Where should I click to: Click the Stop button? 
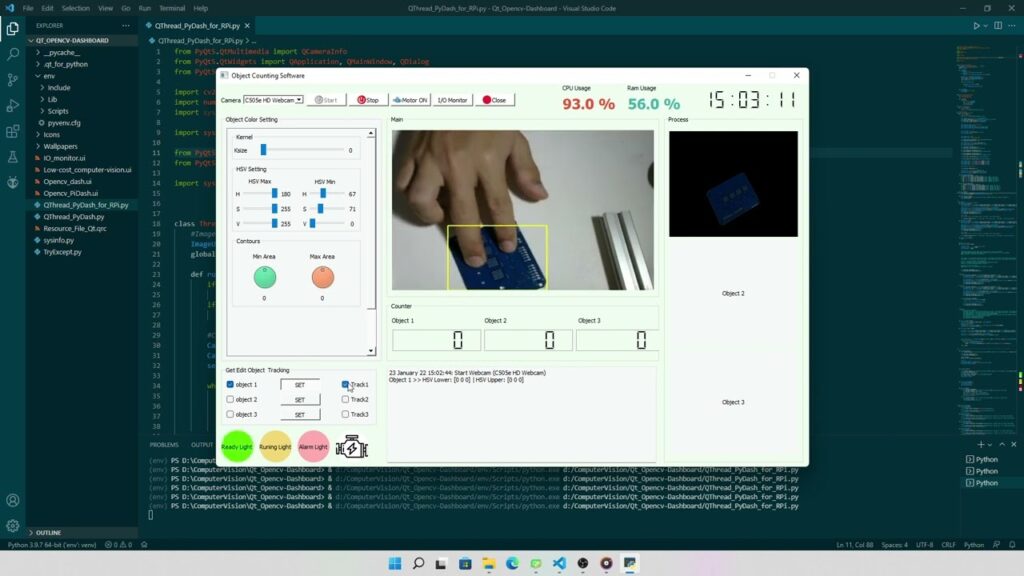(368, 100)
